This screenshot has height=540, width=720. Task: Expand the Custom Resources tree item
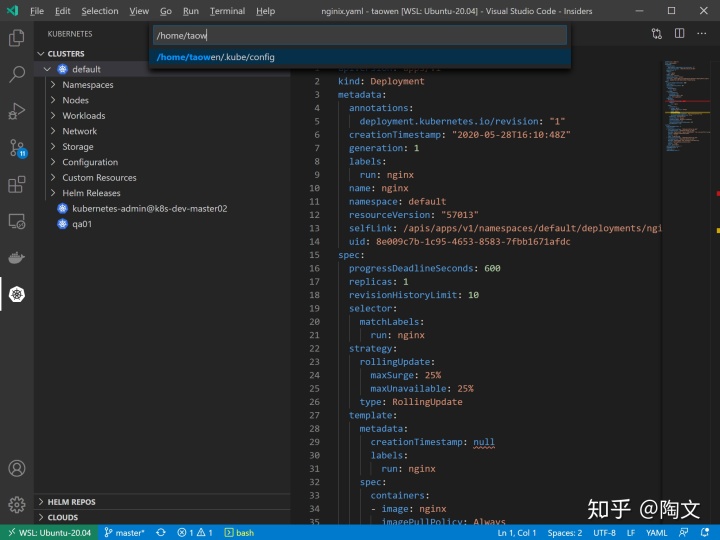53,177
